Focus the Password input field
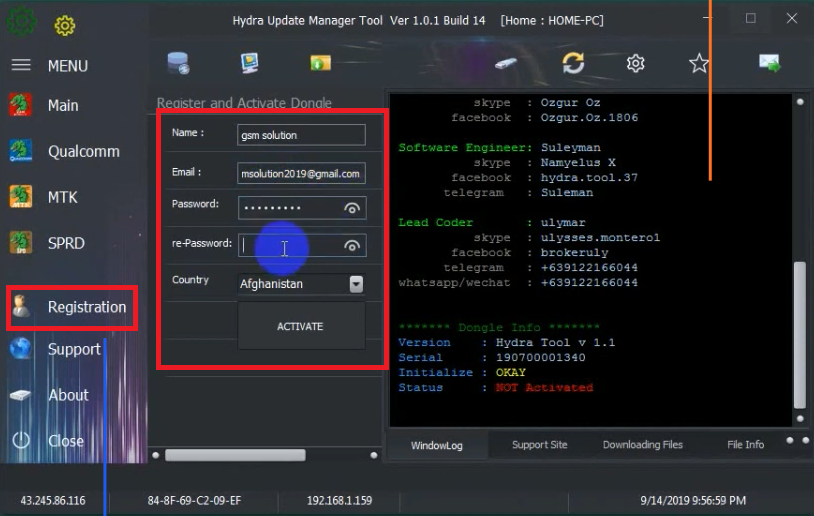This screenshot has height=516, width=814. tap(302, 208)
